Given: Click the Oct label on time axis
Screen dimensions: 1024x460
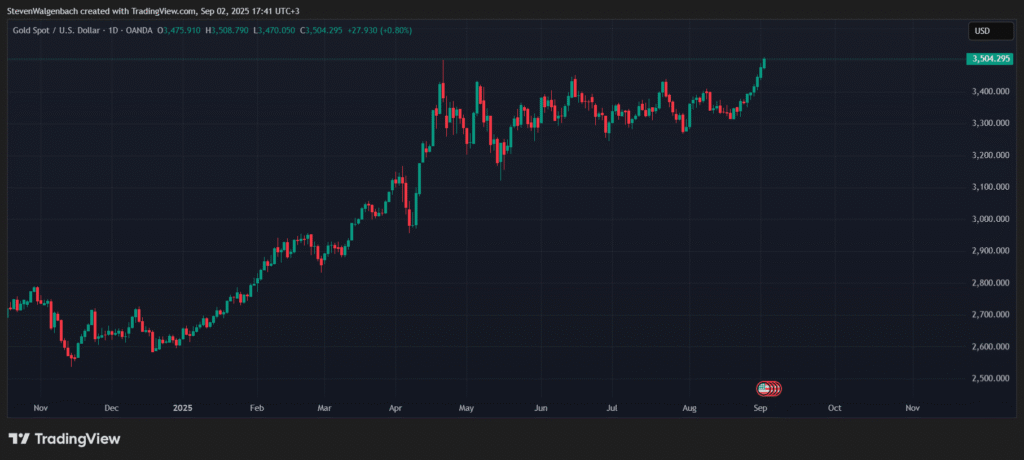Looking at the screenshot, I should point(834,408).
